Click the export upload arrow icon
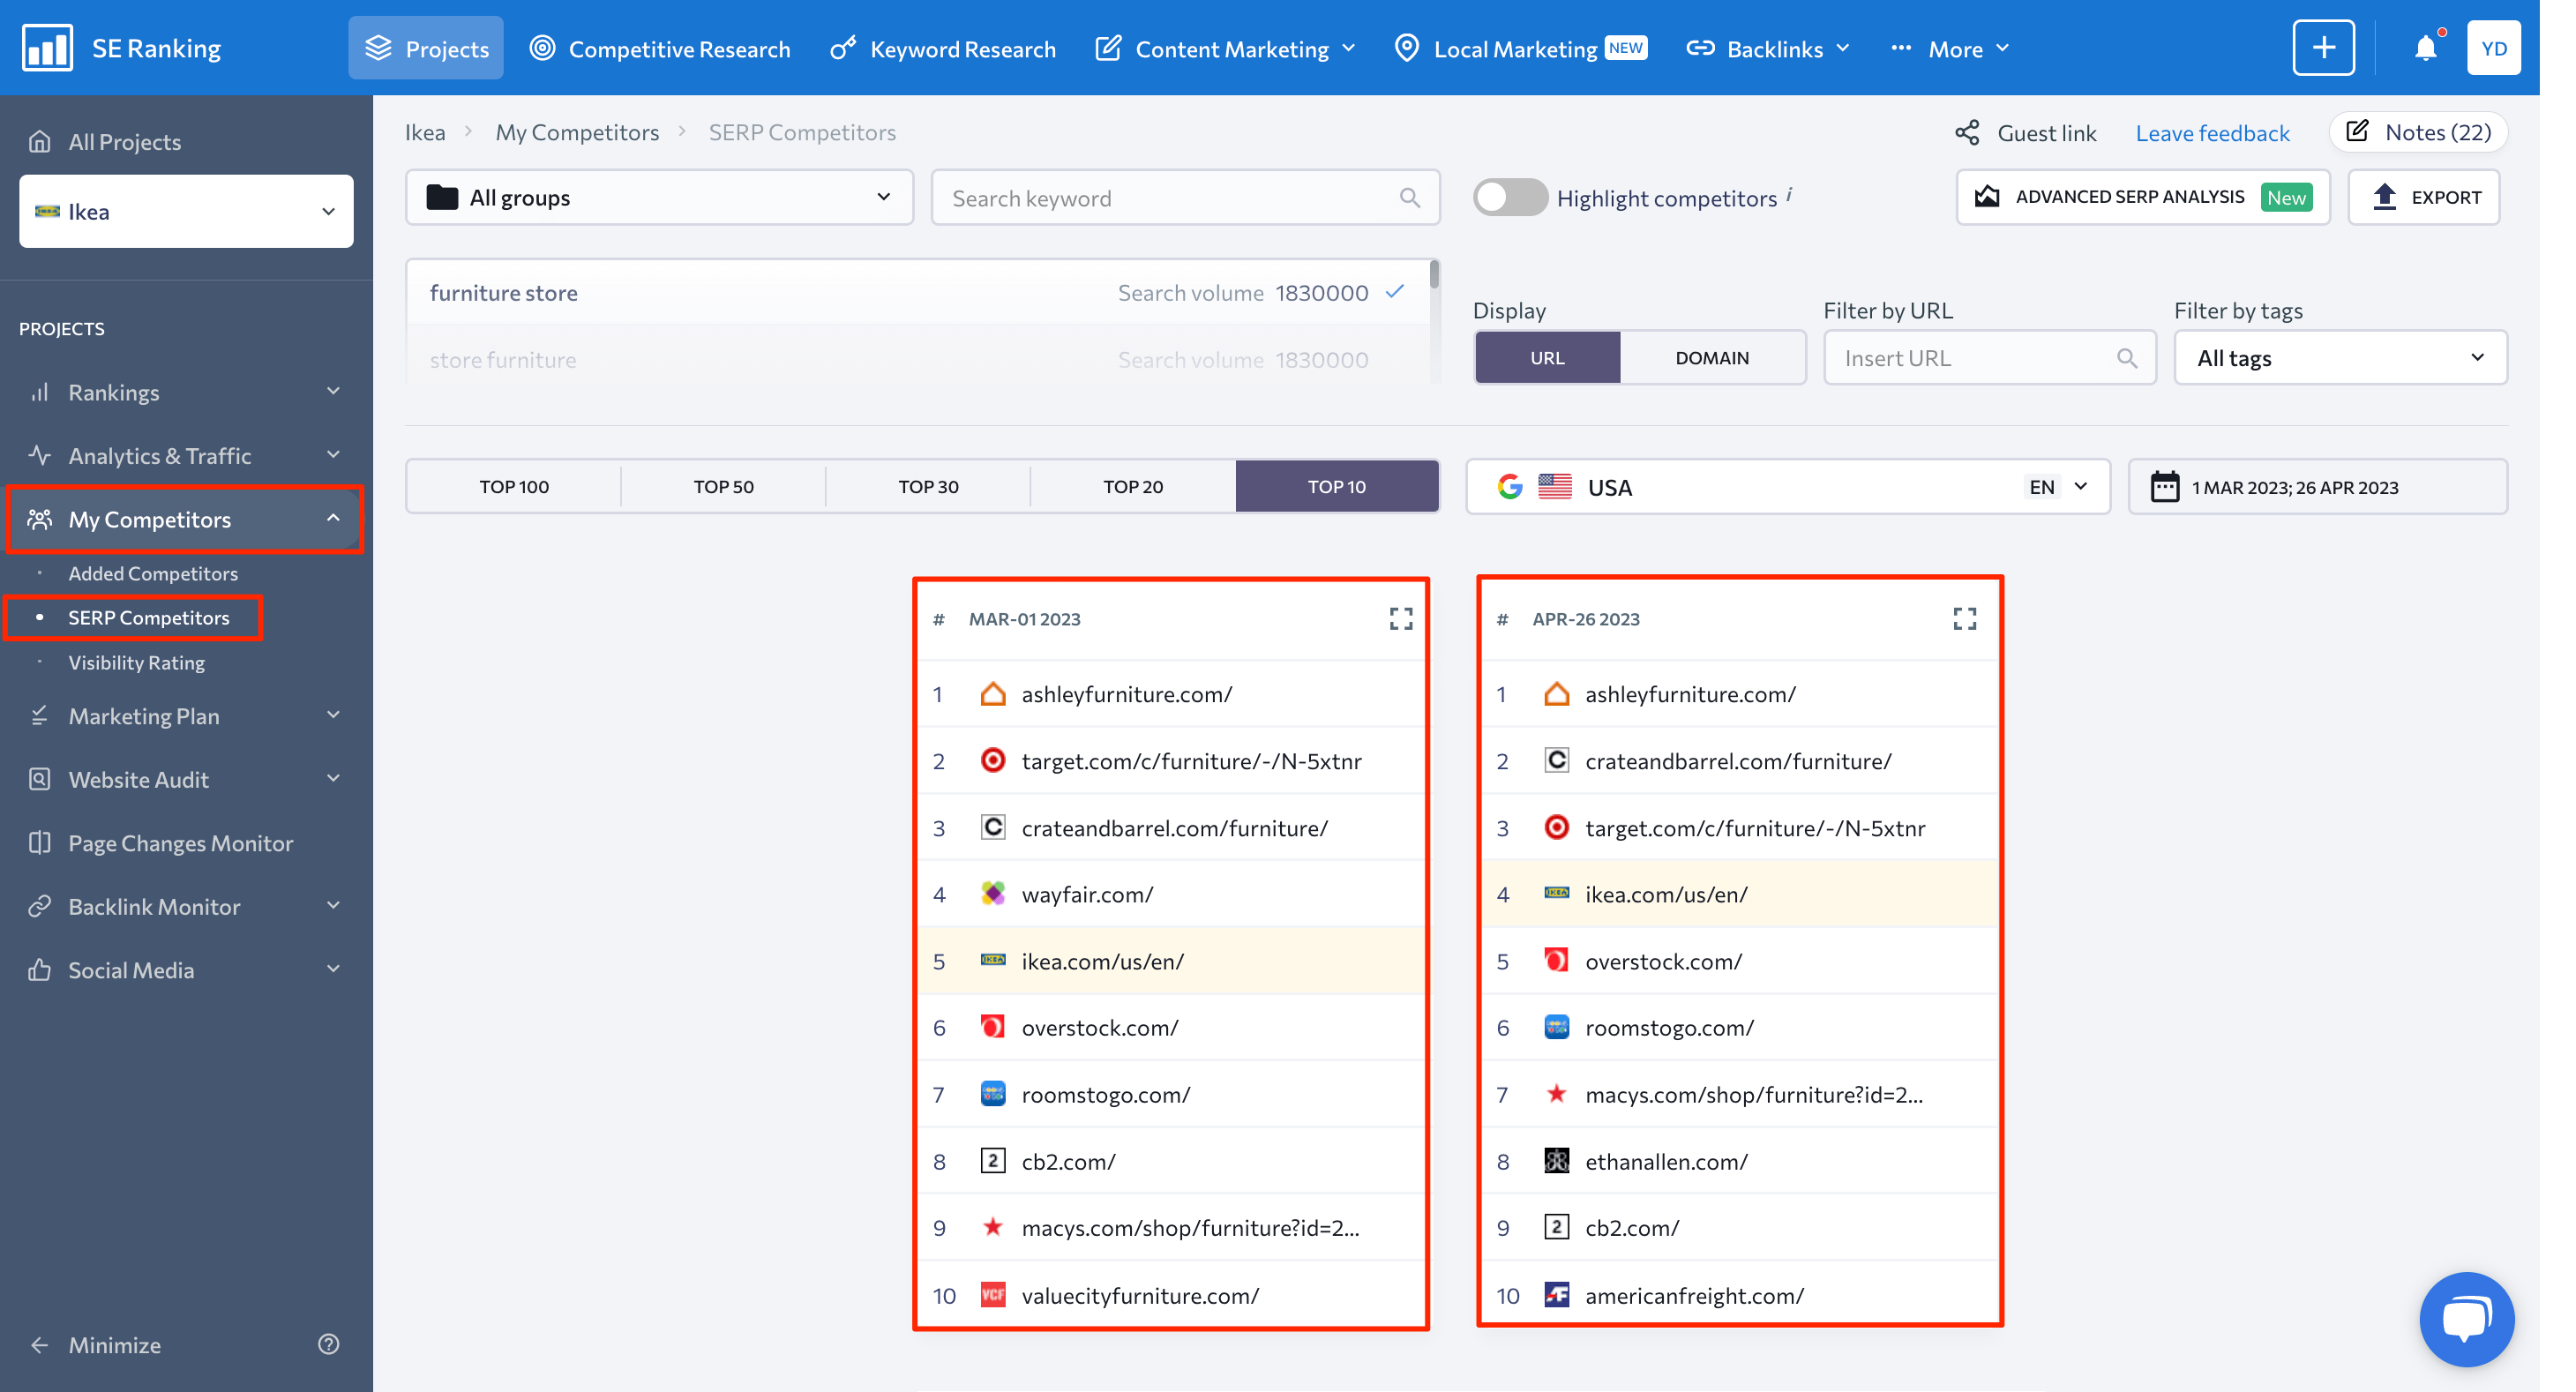 2385,197
